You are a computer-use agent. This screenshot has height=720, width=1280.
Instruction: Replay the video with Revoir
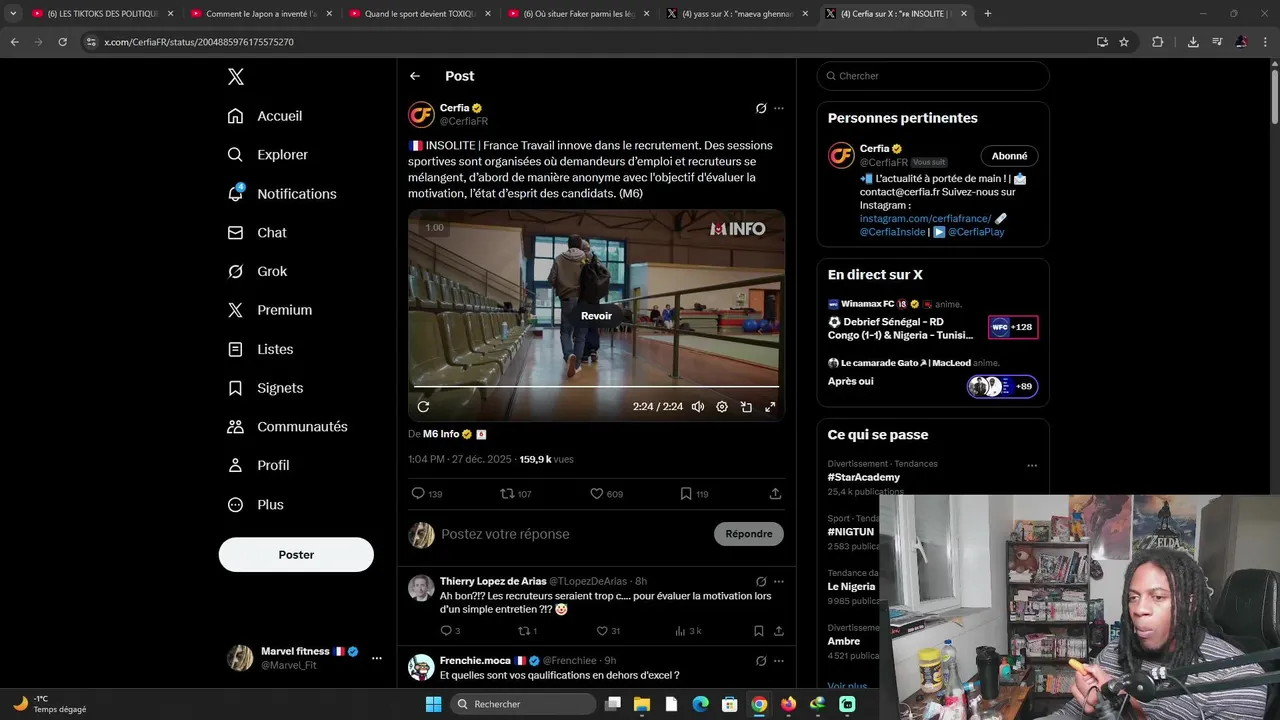(596, 316)
